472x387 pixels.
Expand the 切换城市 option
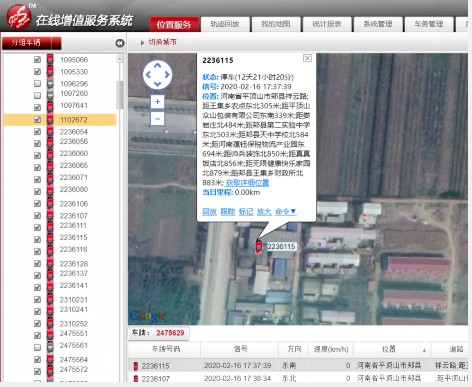[159, 42]
